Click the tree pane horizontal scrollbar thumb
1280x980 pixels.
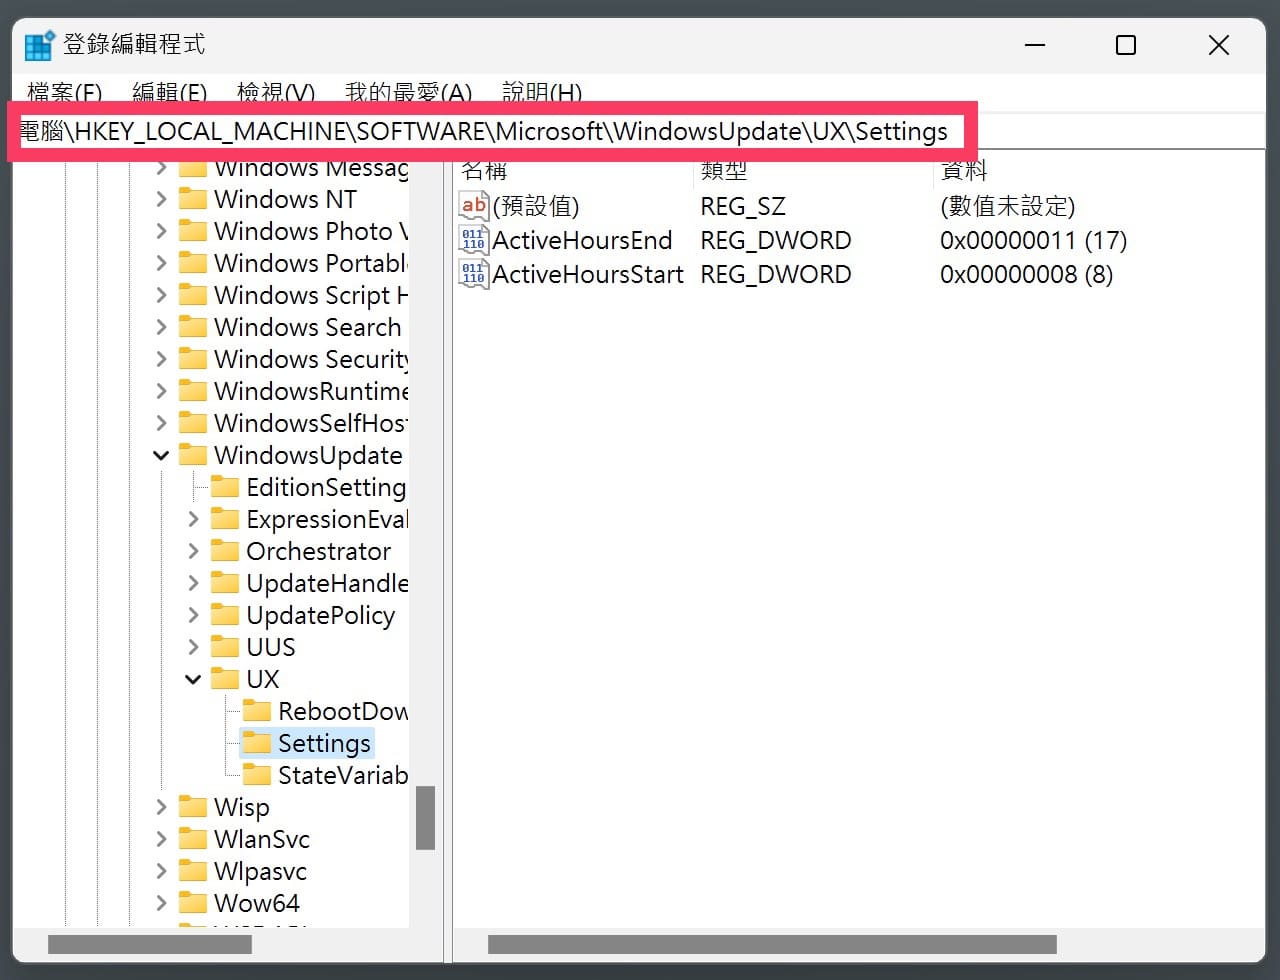point(150,944)
